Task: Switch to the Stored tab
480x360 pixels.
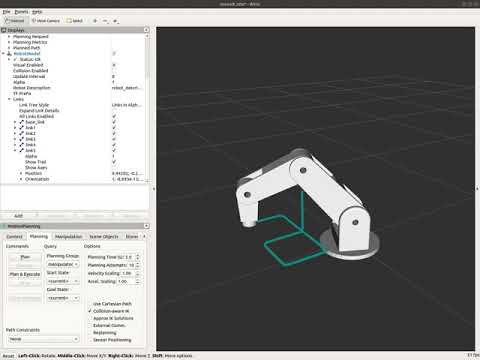Action: (x=132, y=236)
